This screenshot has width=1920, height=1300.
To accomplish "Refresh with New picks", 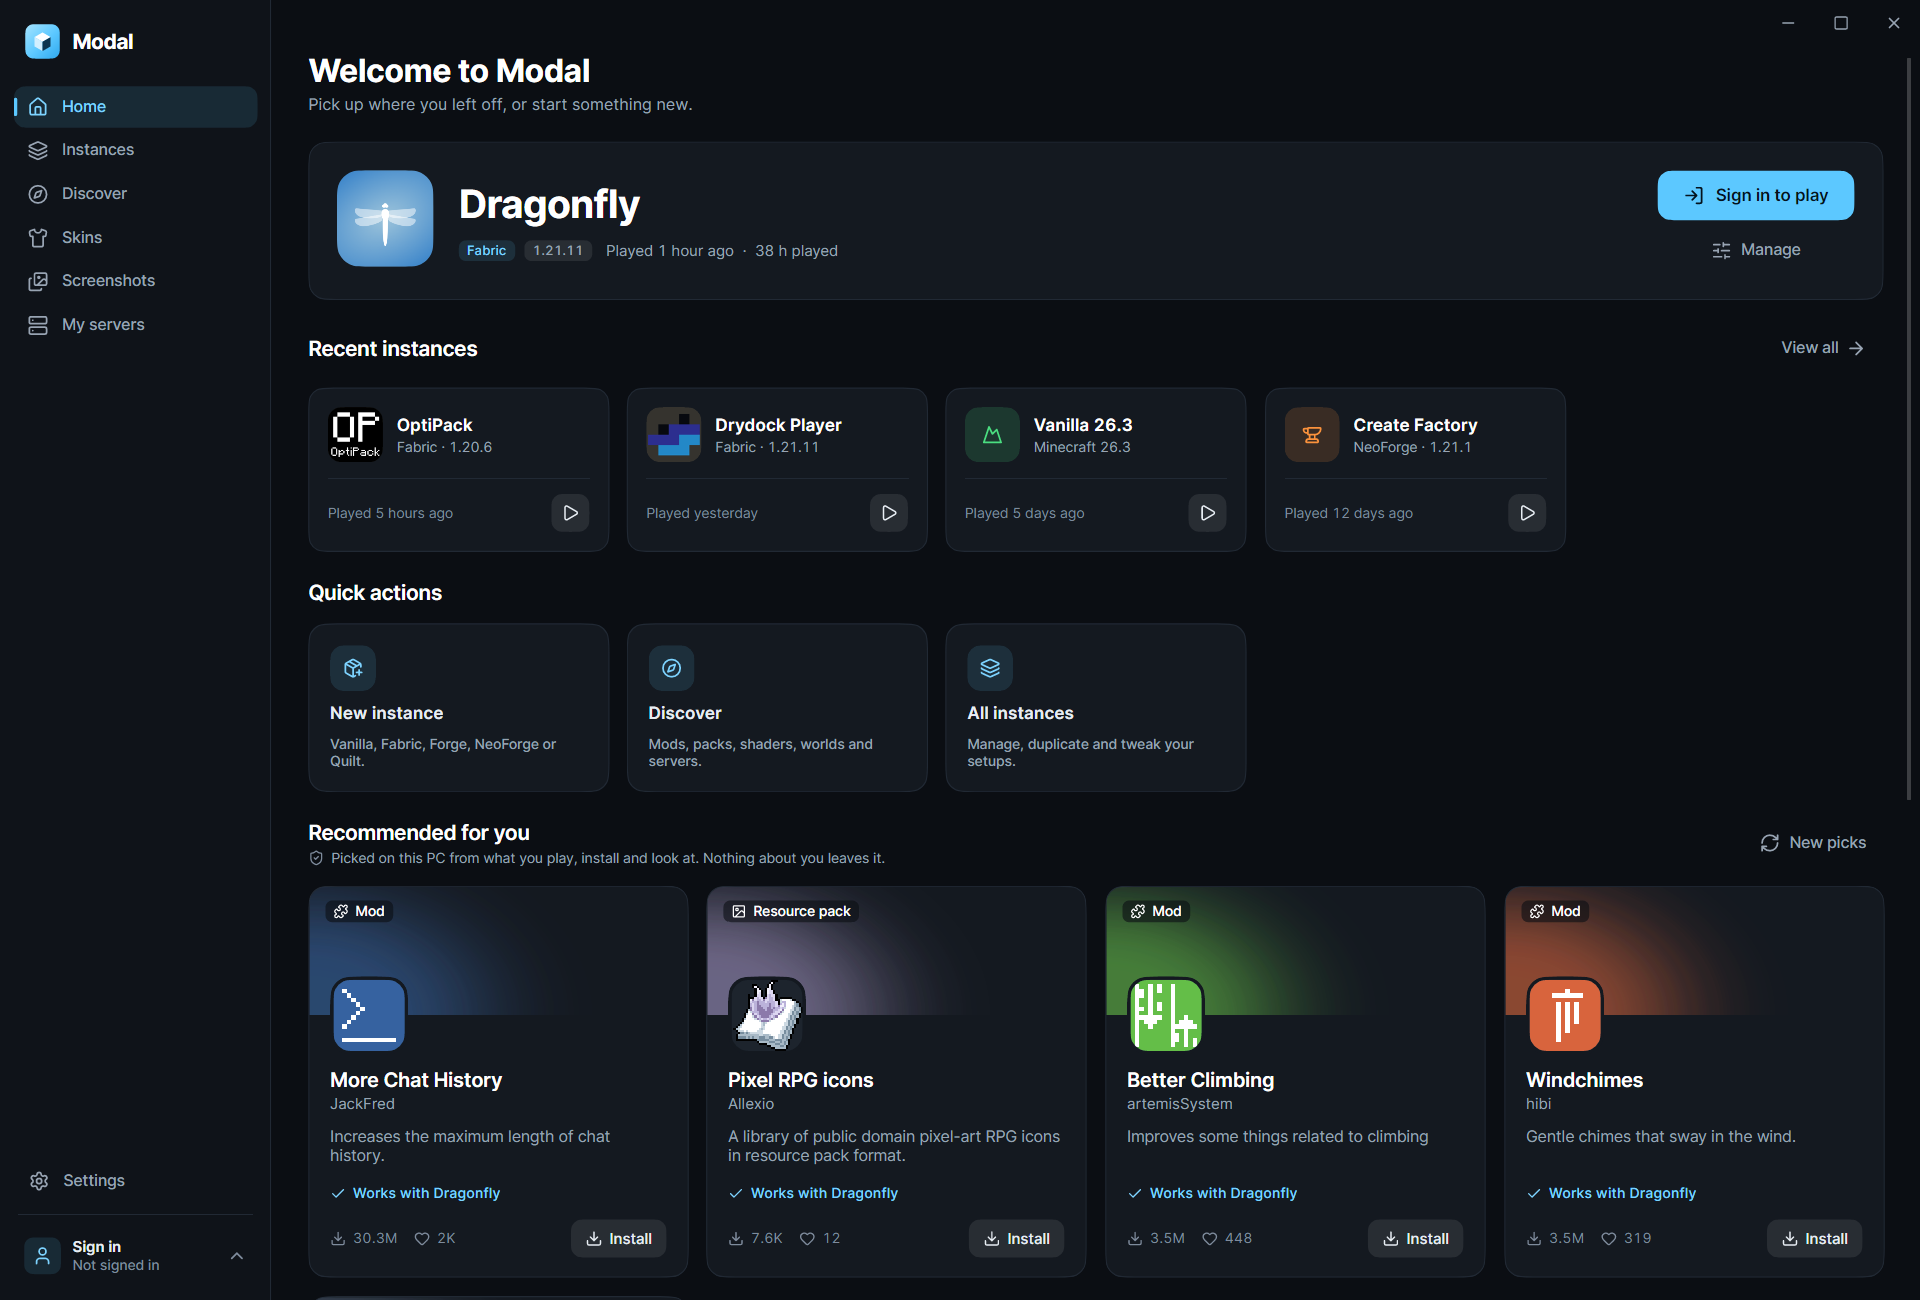I will click(x=1813, y=843).
